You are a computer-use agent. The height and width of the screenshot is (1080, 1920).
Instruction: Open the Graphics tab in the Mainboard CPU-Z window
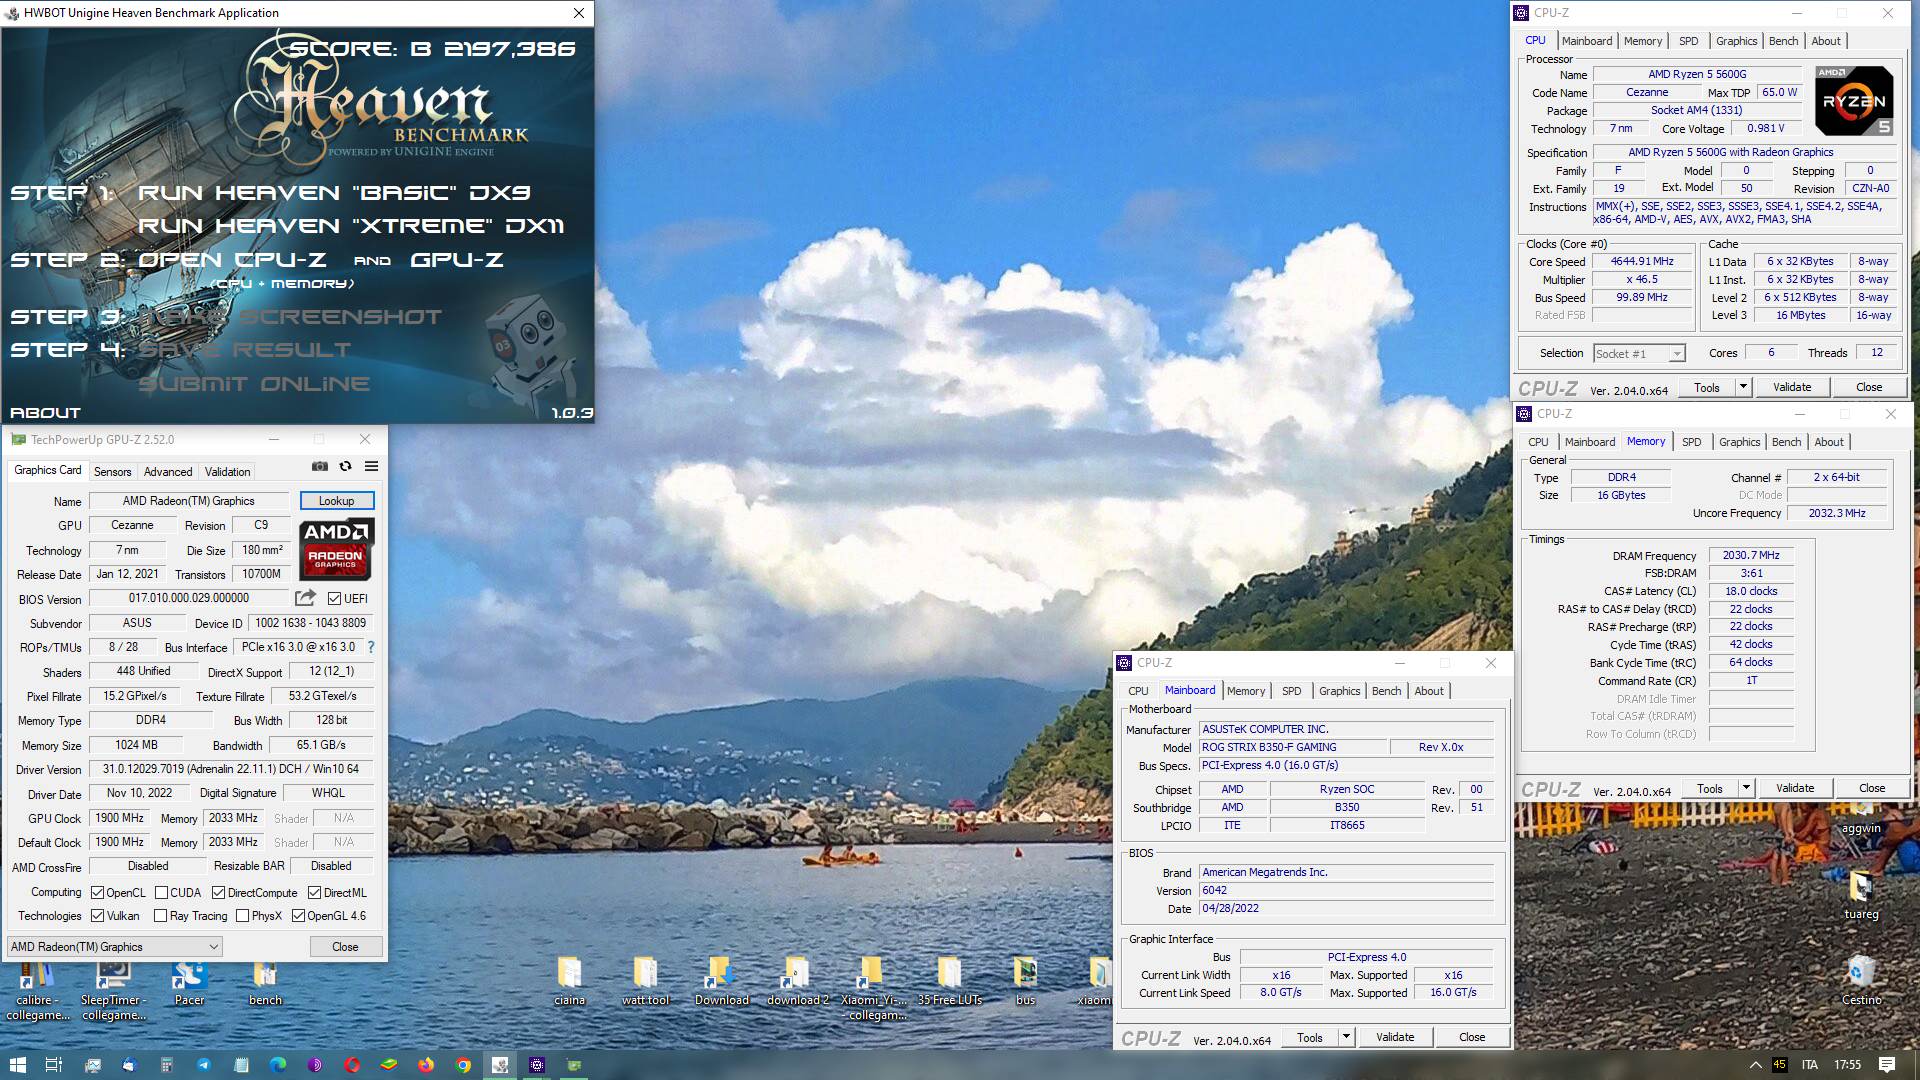(1339, 691)
